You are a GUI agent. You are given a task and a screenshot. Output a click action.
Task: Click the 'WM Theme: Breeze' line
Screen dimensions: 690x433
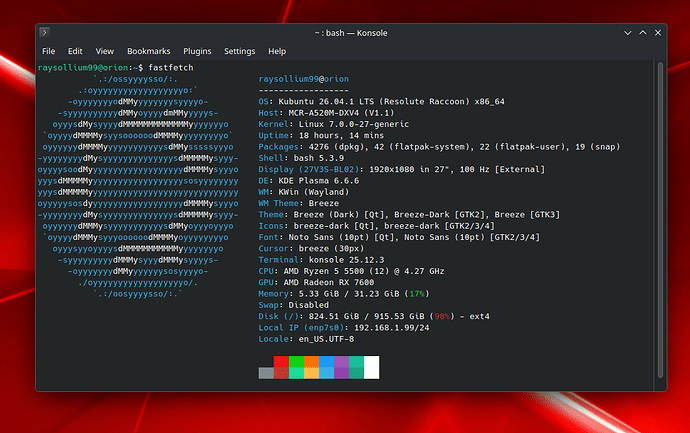[299, 203]
